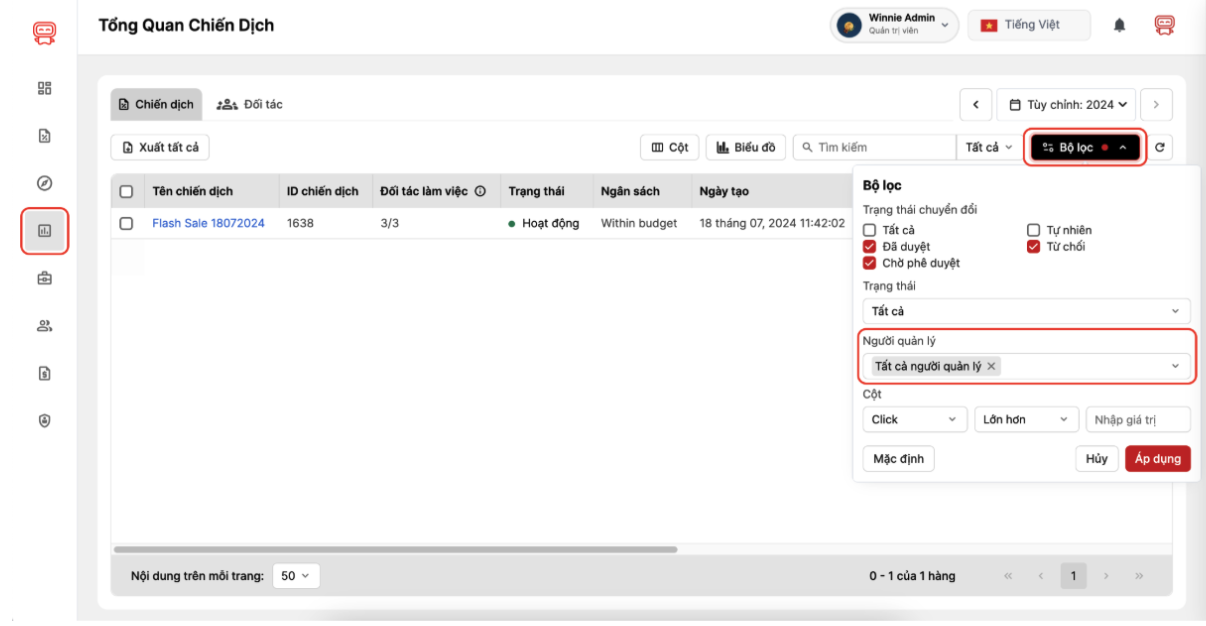The image size is (1206, 626).
Task: Open the page size 50 dropdown
Action: coord(296,576)
